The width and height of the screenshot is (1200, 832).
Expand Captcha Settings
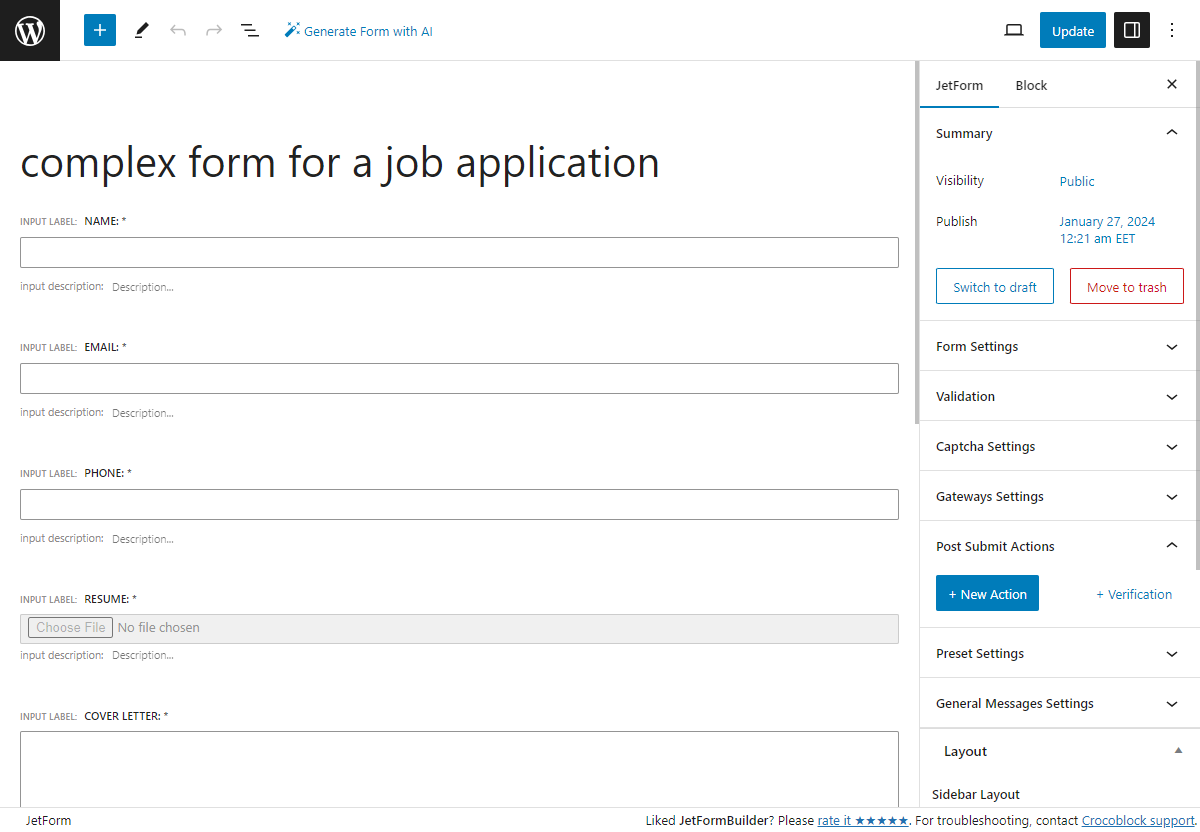click(x=1056, y=446)
